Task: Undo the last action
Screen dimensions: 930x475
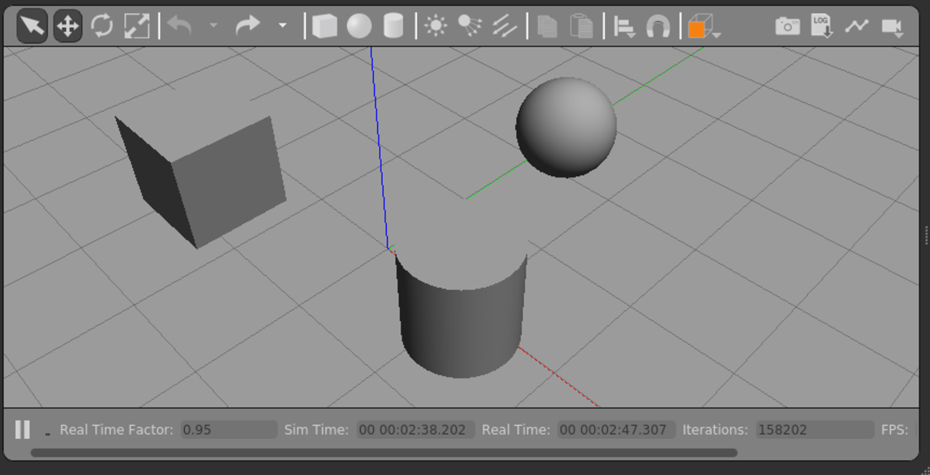Action: [x=180, y=25]
